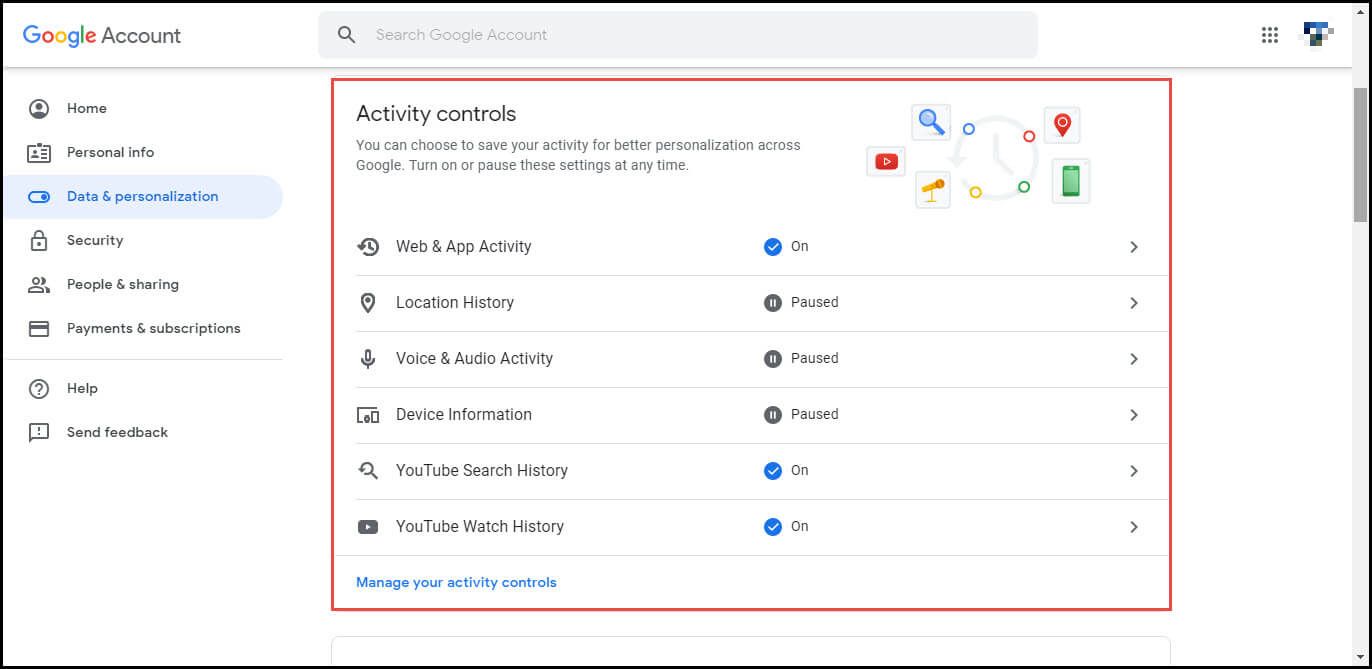Expand Location History with its chevron
The width and height of the screenshot is (1372, 669).
(1134, 302)
